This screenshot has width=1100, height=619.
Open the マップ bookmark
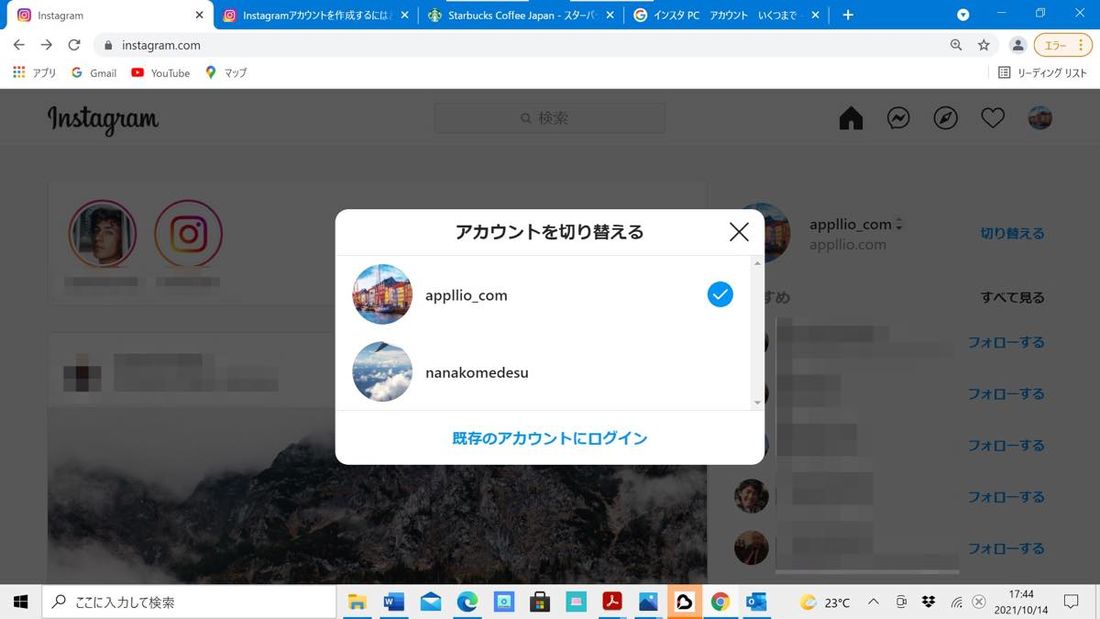(226, 72)
